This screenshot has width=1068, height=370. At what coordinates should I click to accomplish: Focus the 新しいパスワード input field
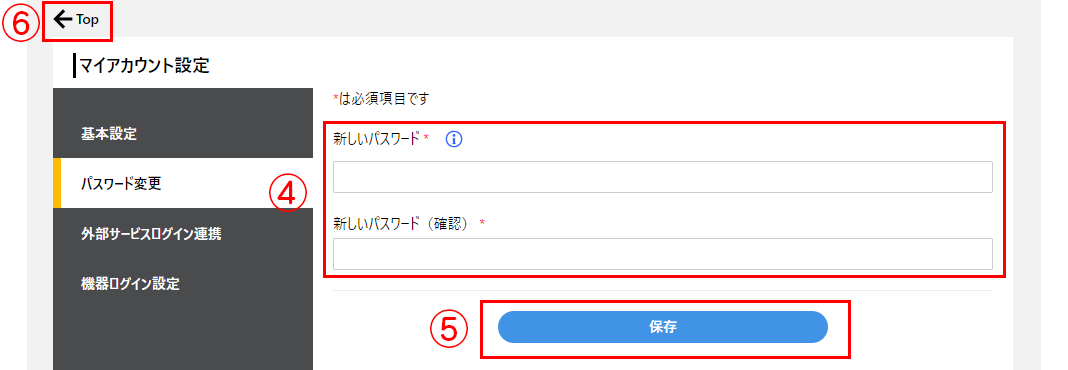[x=663, y=177]
